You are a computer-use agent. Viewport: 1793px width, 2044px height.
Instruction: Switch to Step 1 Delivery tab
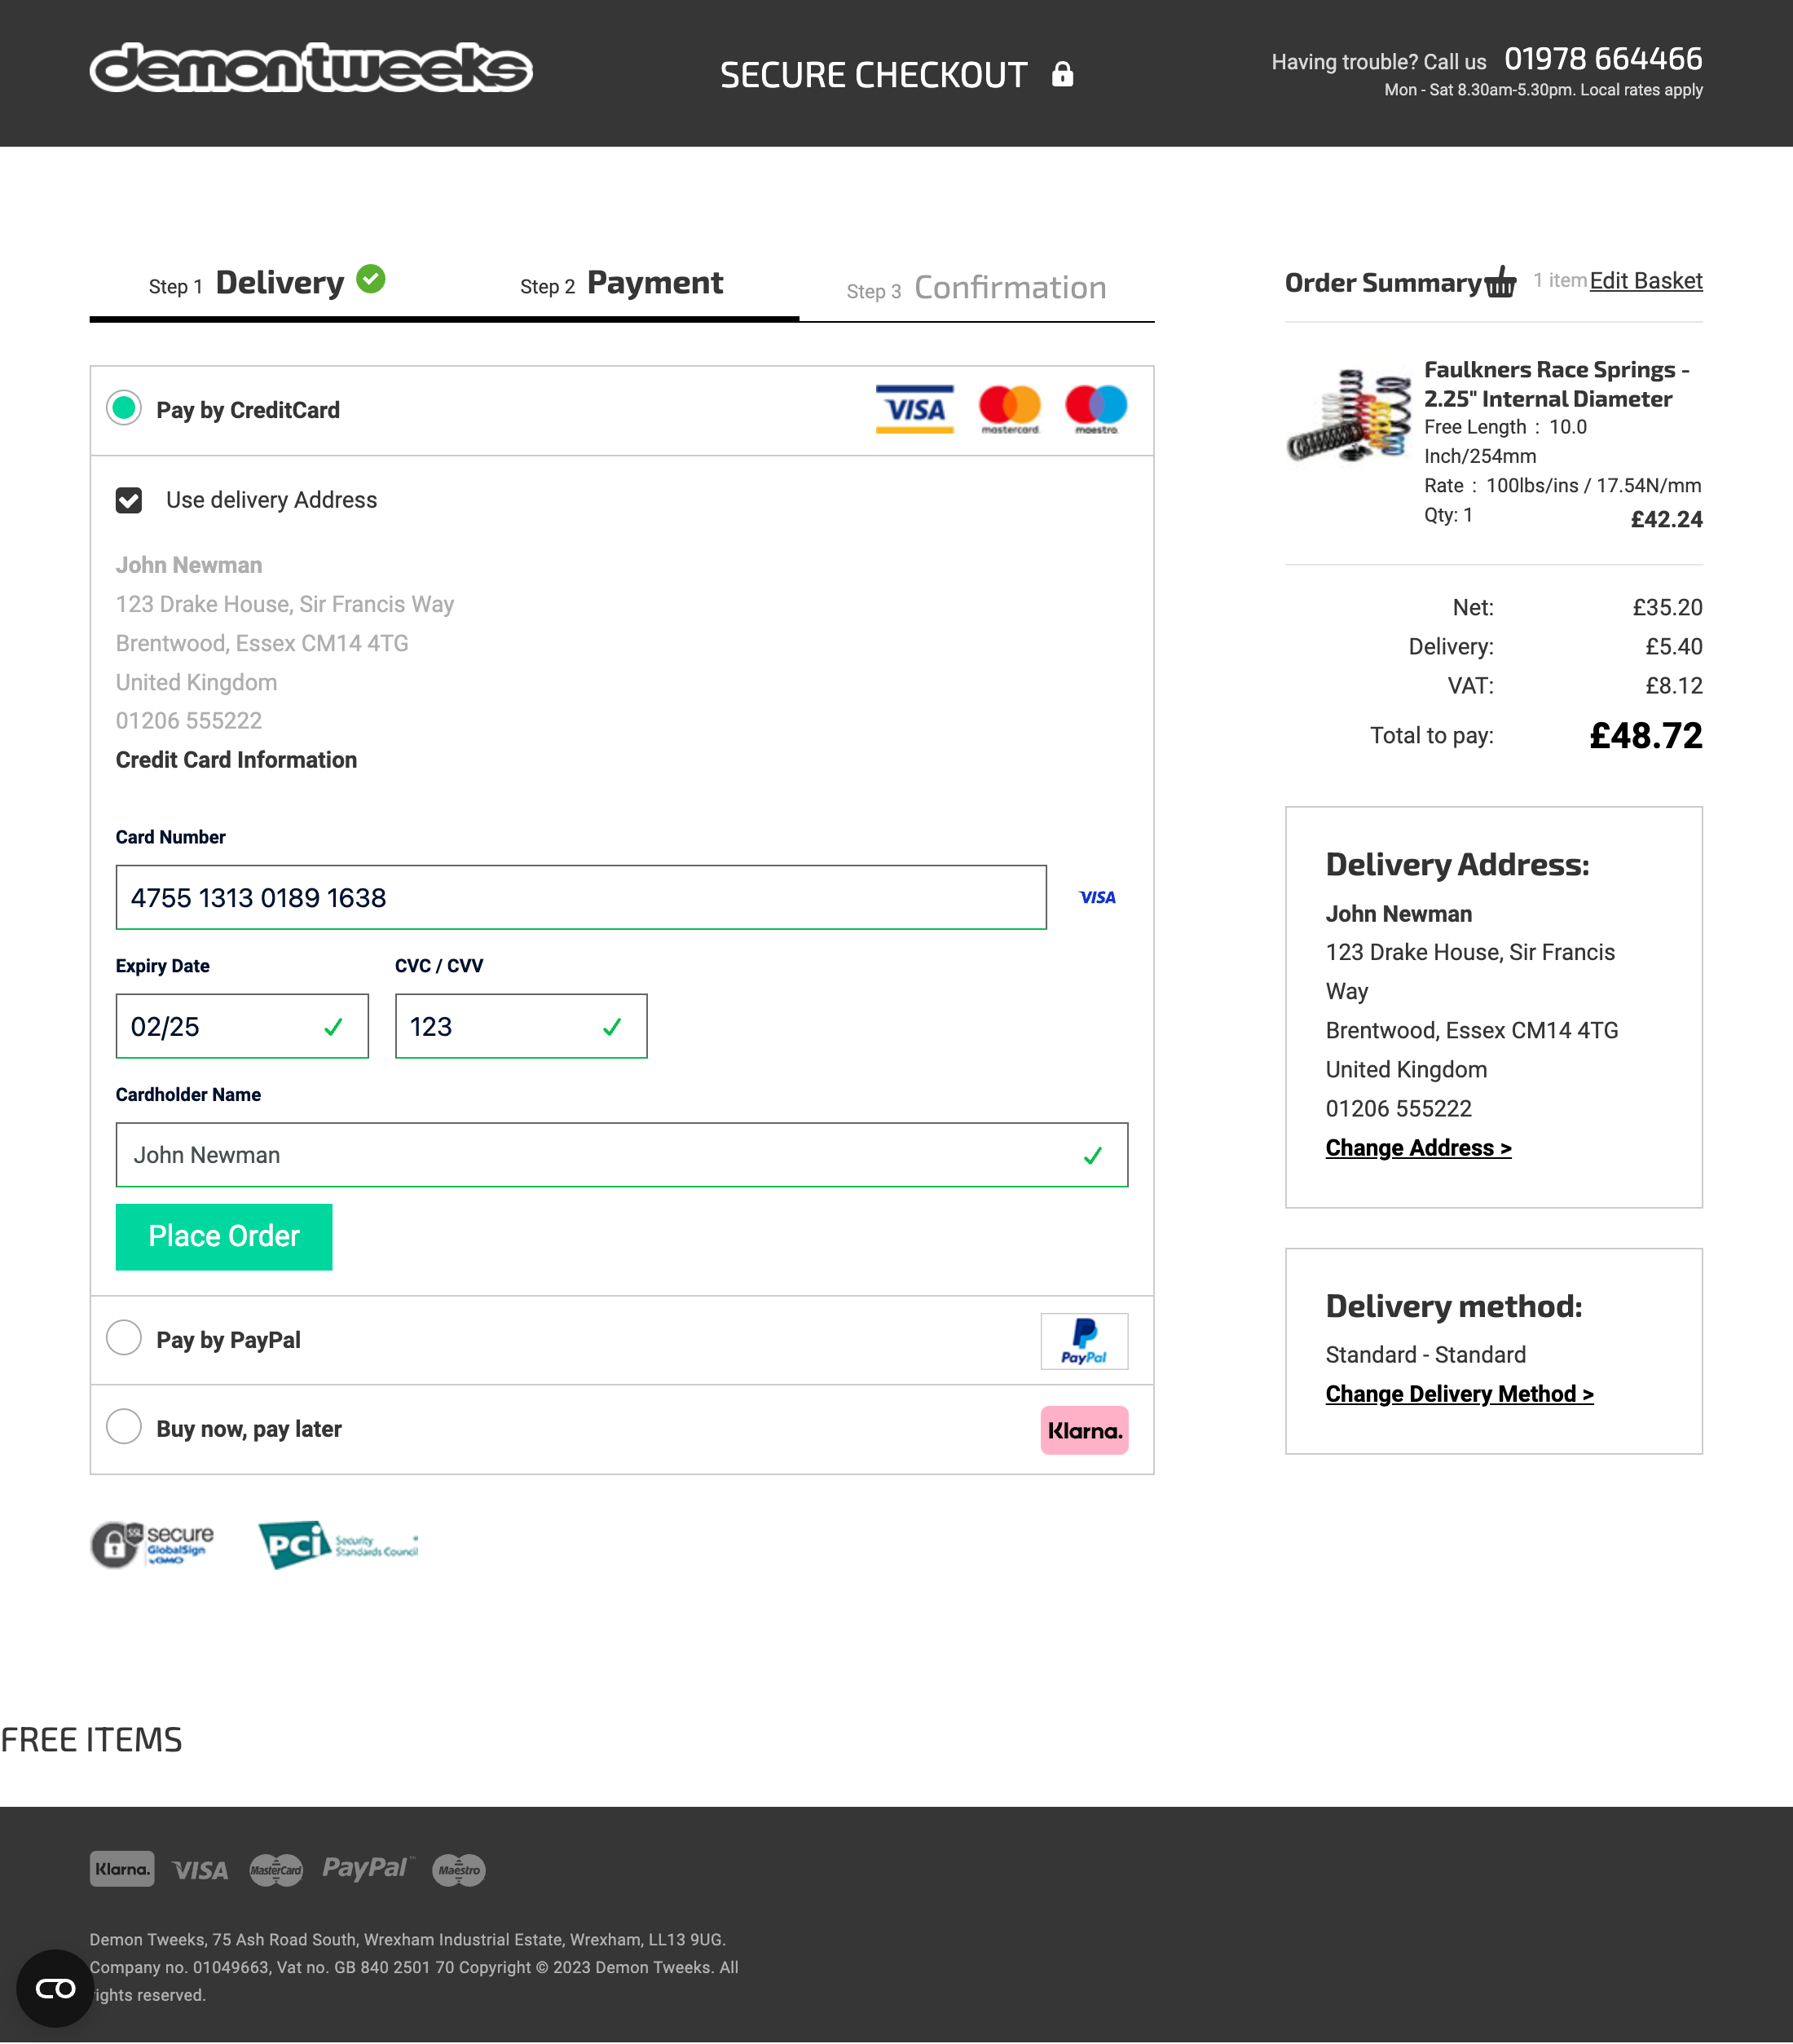point(264,282)
